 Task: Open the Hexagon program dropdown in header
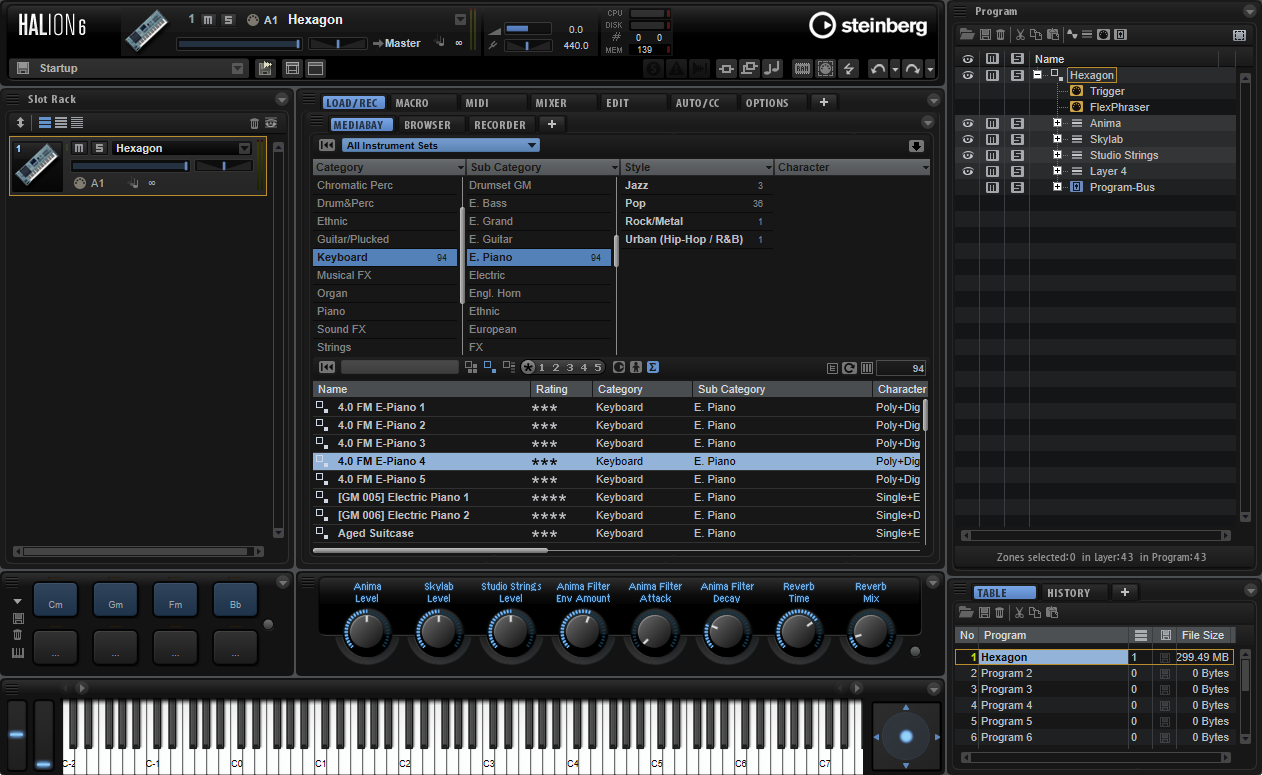pyautogui.click(x=460, y=19)
